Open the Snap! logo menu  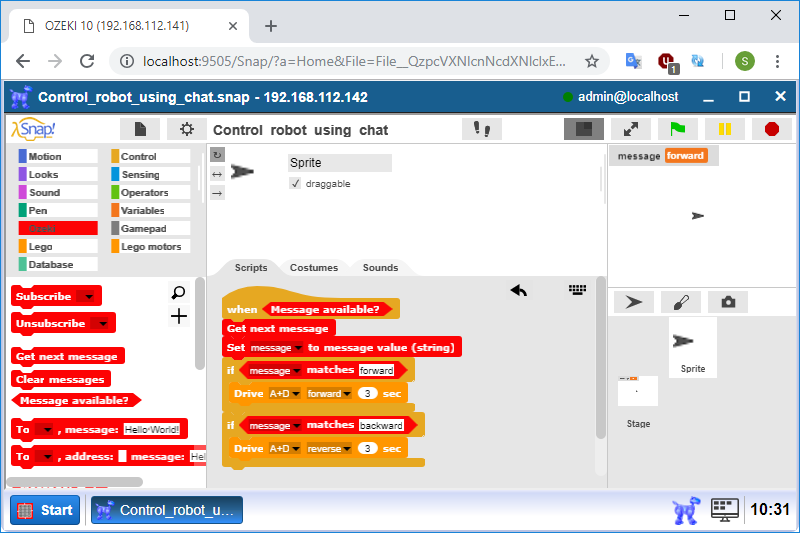[33, 129]
